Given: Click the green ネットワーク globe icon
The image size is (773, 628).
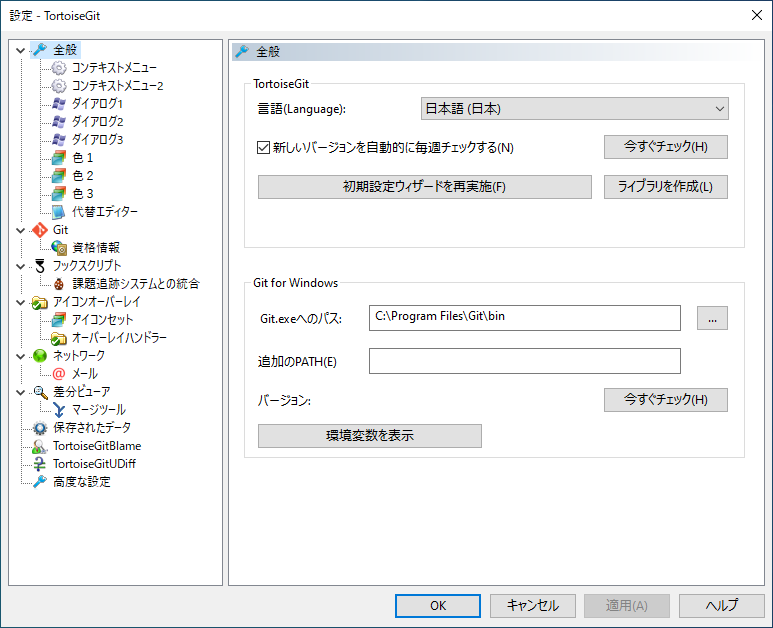Looking at the screenshot, I should 39,356.
